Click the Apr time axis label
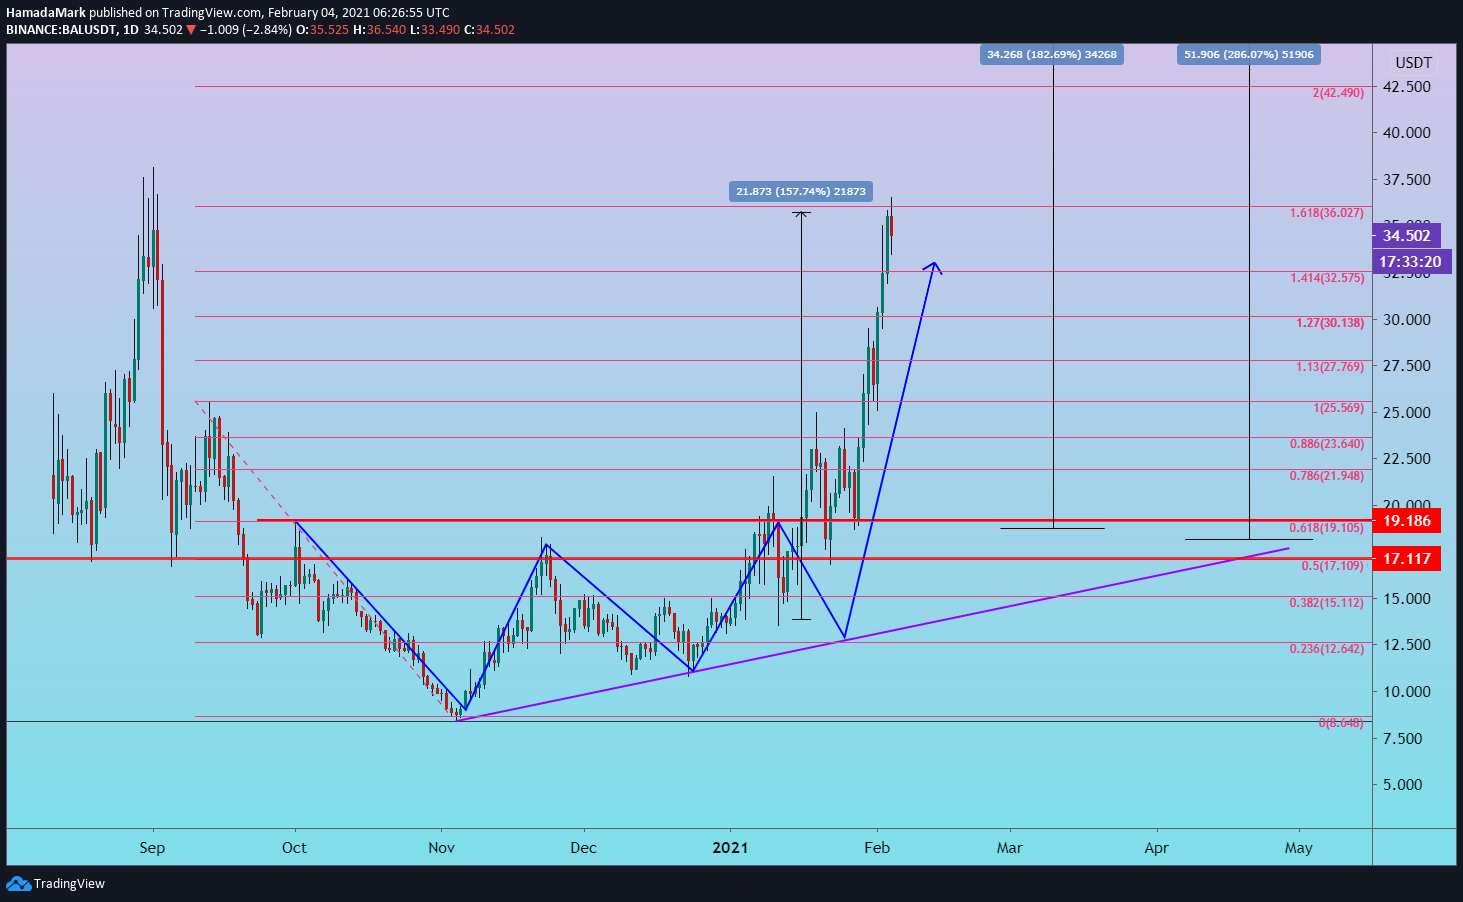 click(1157, 848)
